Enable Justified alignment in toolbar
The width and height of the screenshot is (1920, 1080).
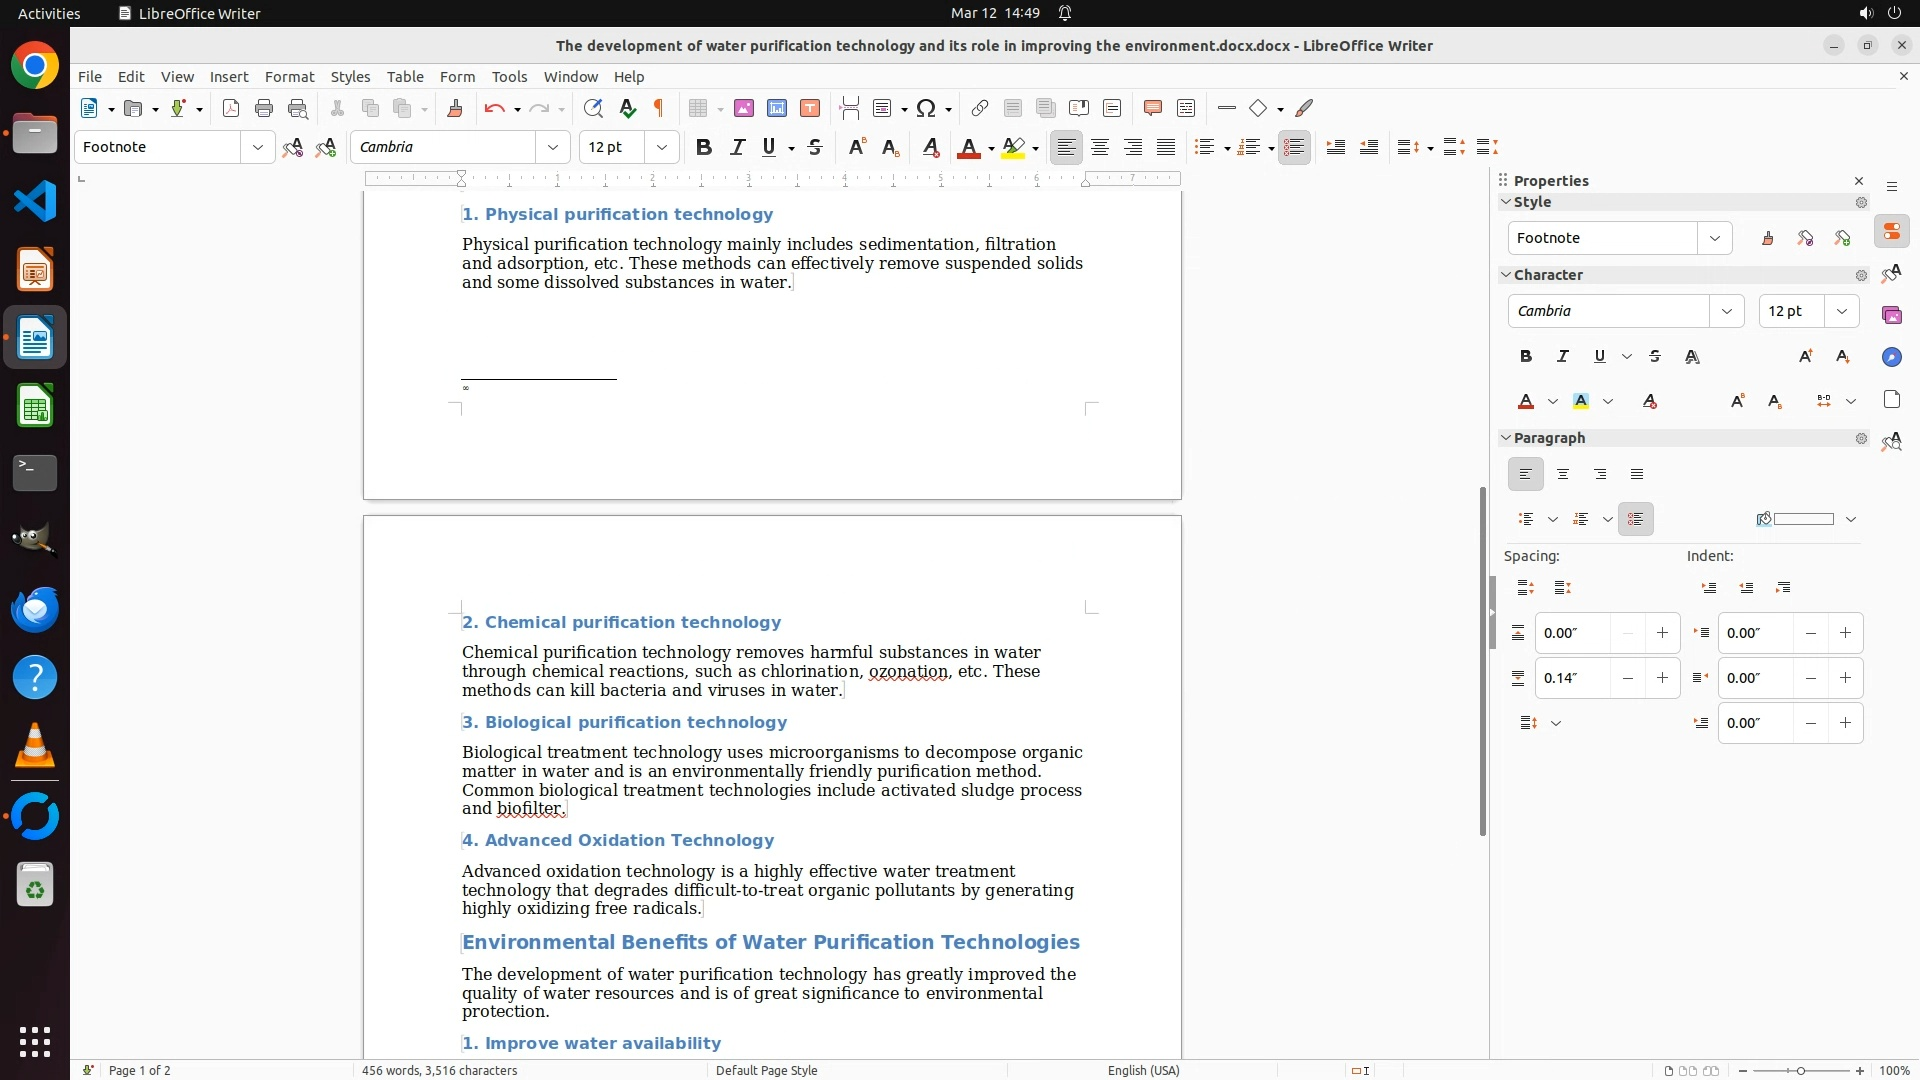pyautogui.click(x=1166, y=148)
